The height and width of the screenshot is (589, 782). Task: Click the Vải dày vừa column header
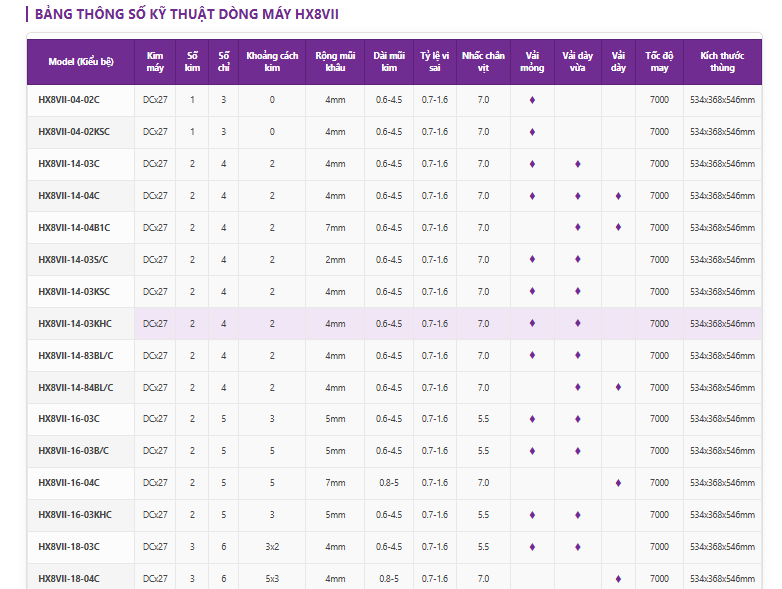pyautogui.click(x=578, y=62)
